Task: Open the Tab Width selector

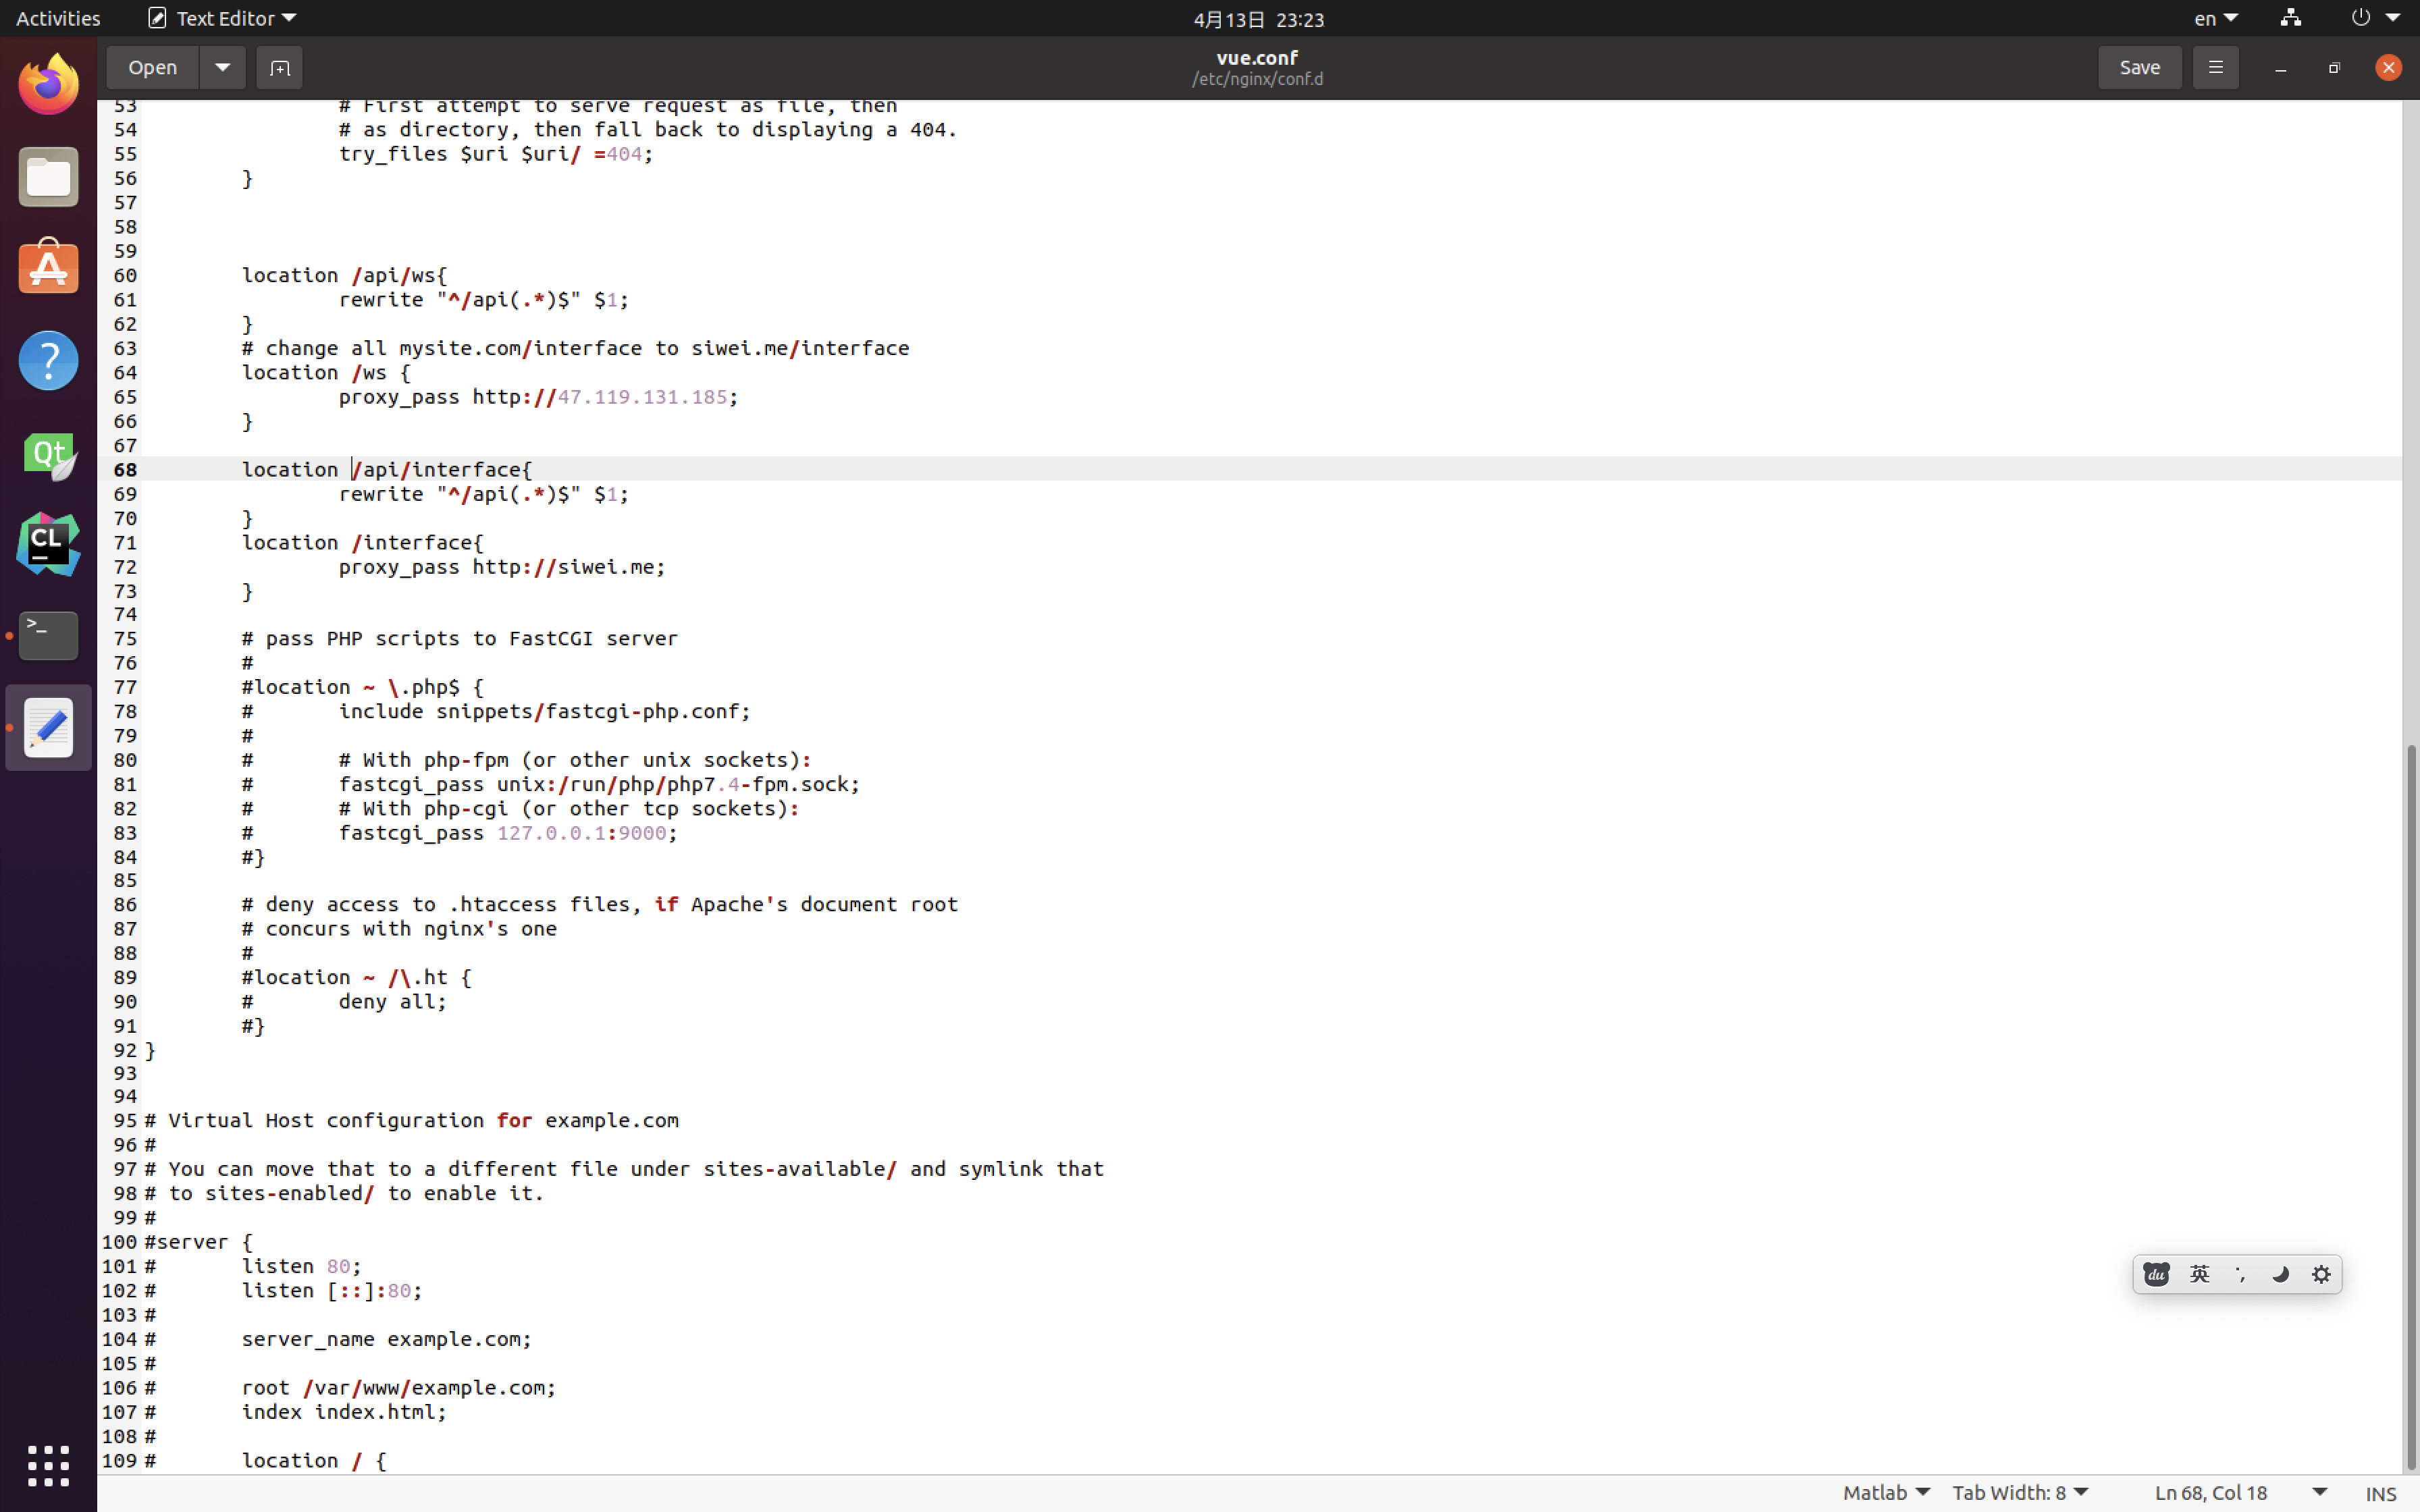Action: click(x=2019, y=1492)
